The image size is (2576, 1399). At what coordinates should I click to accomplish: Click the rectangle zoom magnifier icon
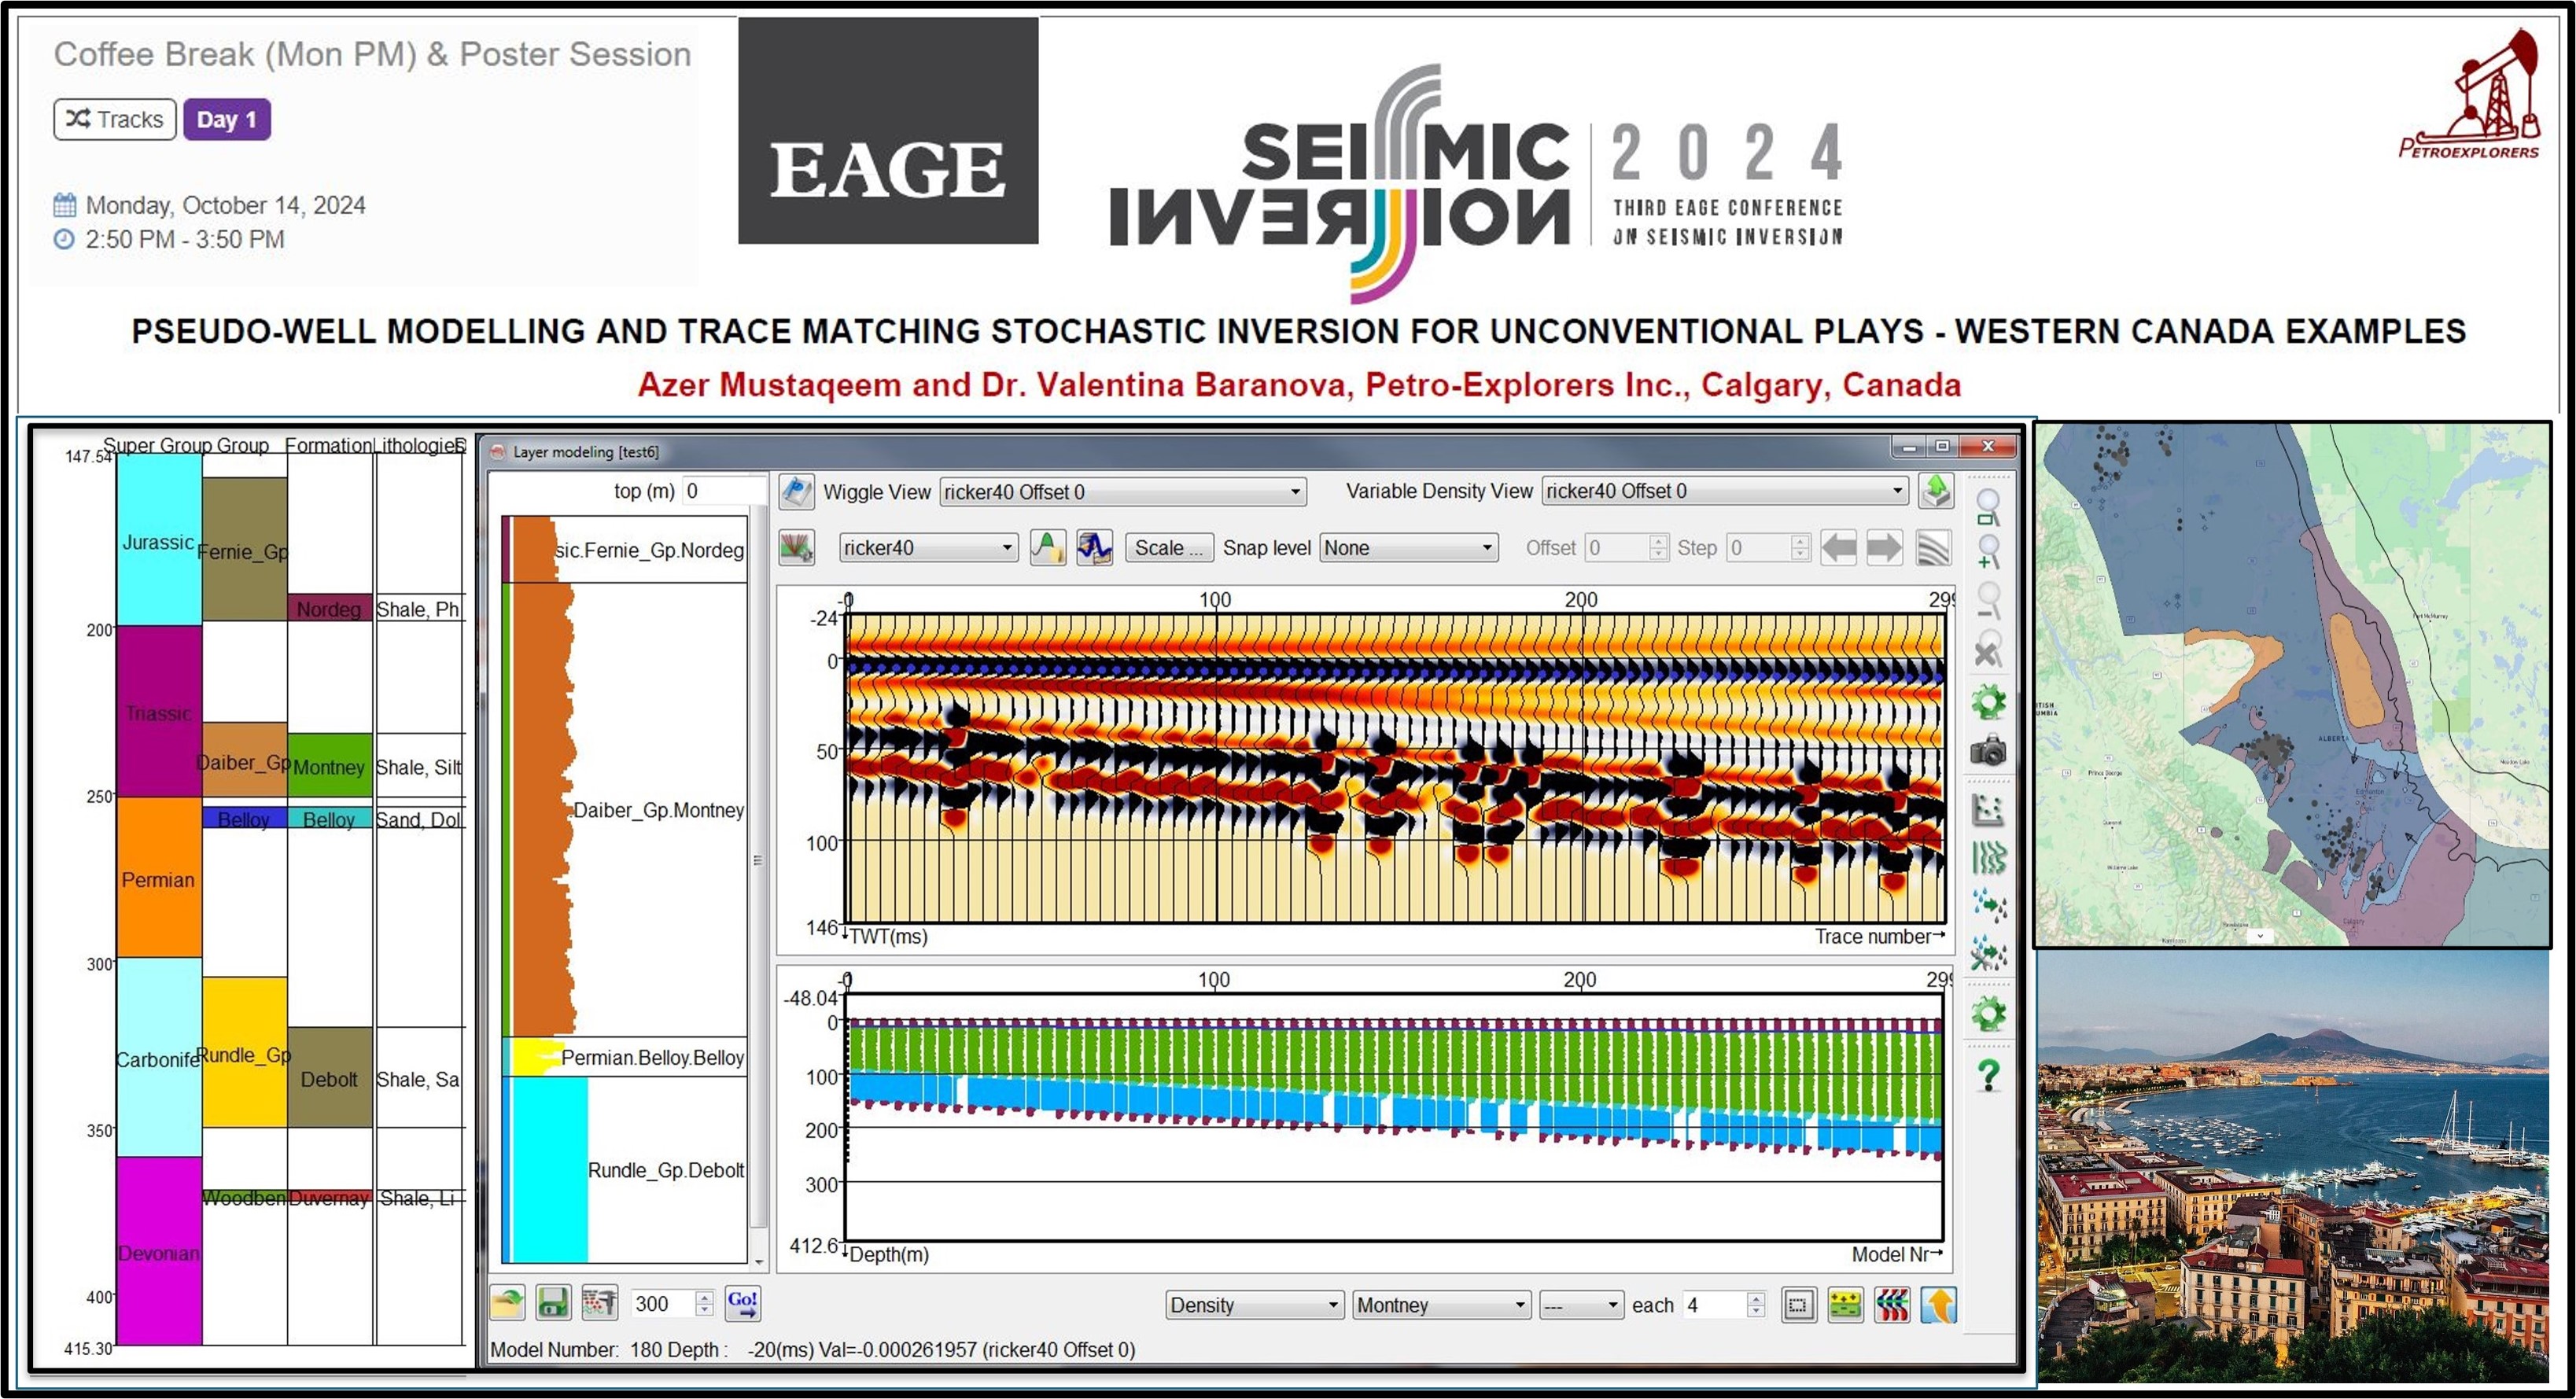(x=1988, y=506)
